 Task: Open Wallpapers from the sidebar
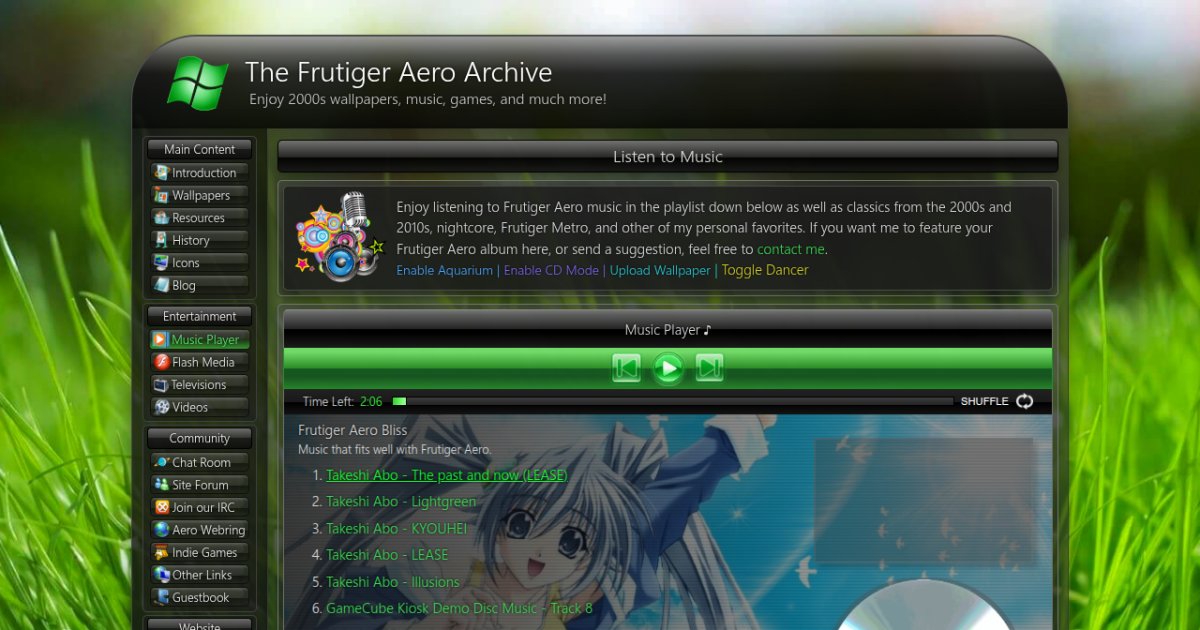click(x=199, y=195)
